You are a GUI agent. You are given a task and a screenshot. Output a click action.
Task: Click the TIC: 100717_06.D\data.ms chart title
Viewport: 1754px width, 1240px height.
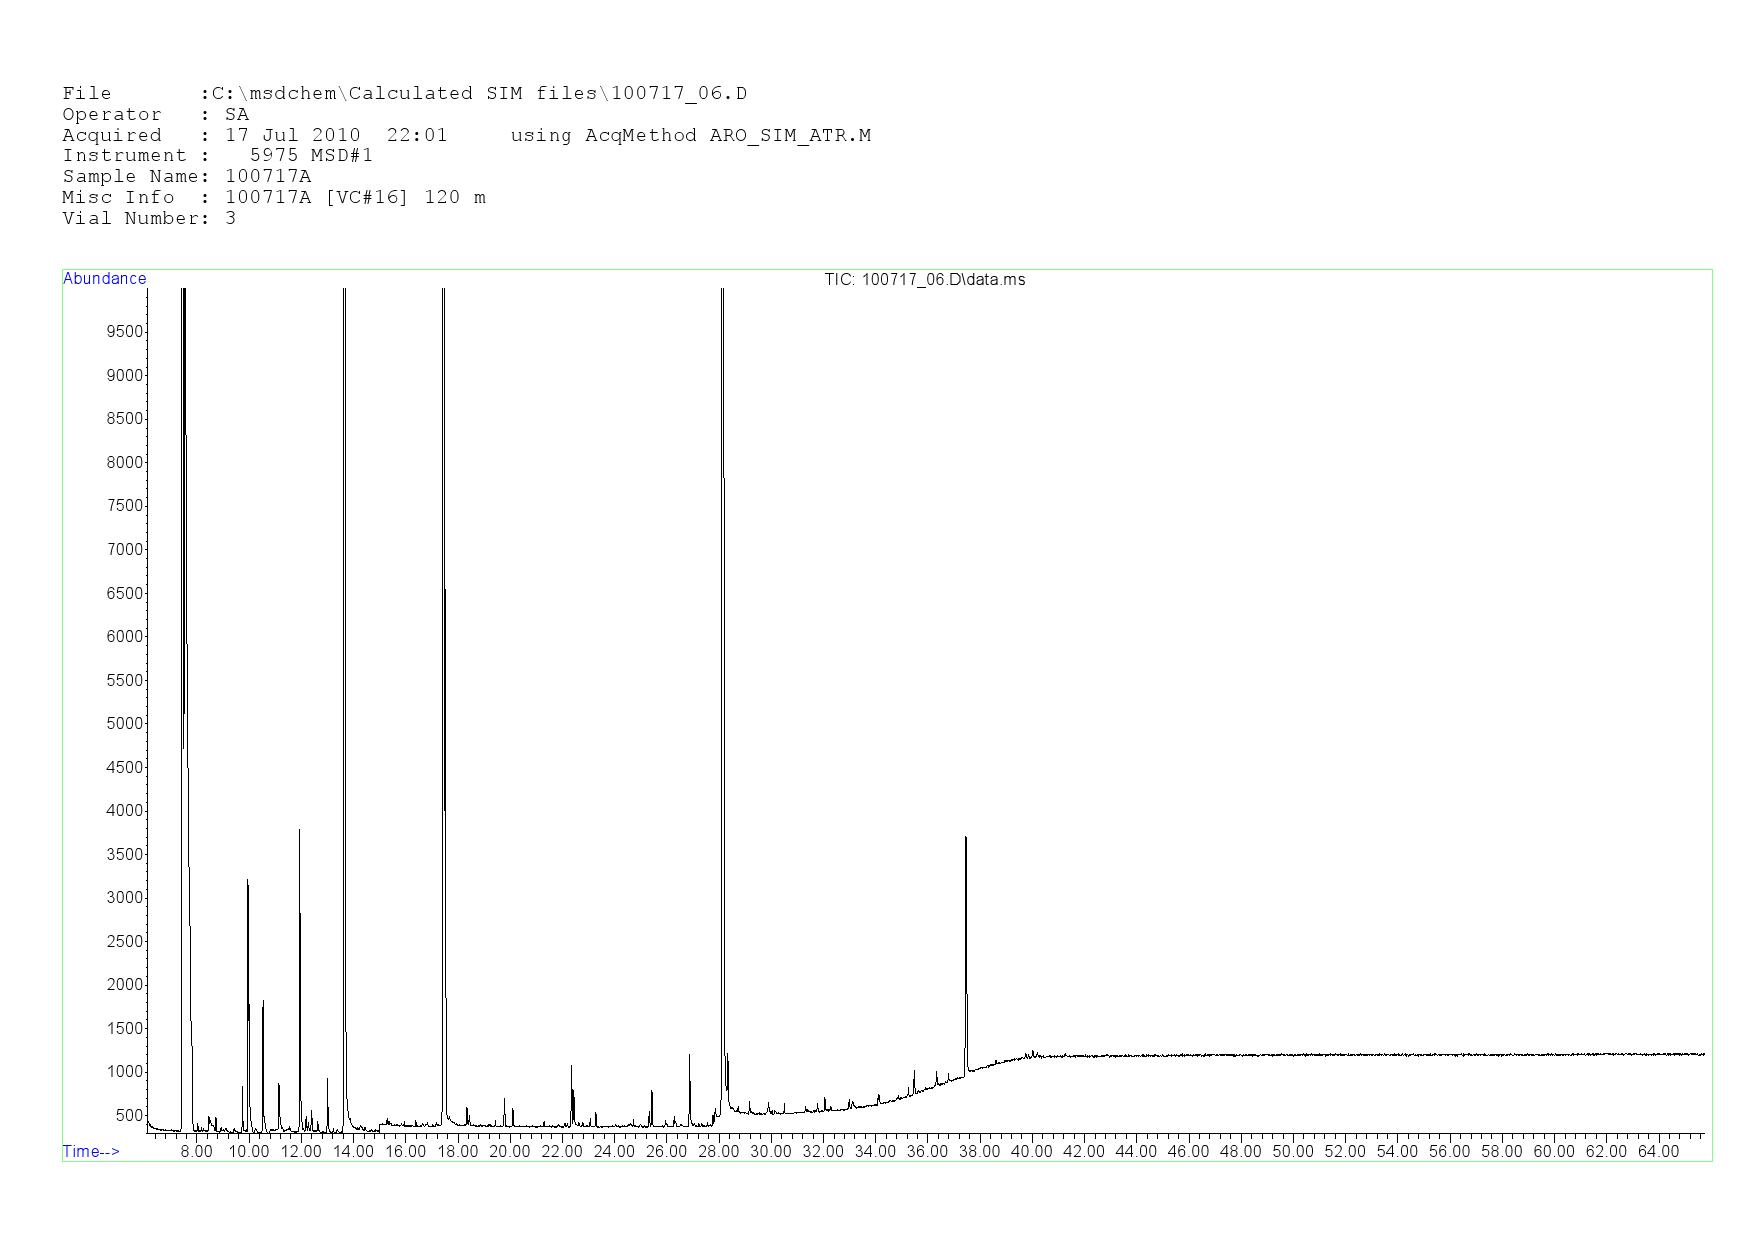(x=924, y=280)
